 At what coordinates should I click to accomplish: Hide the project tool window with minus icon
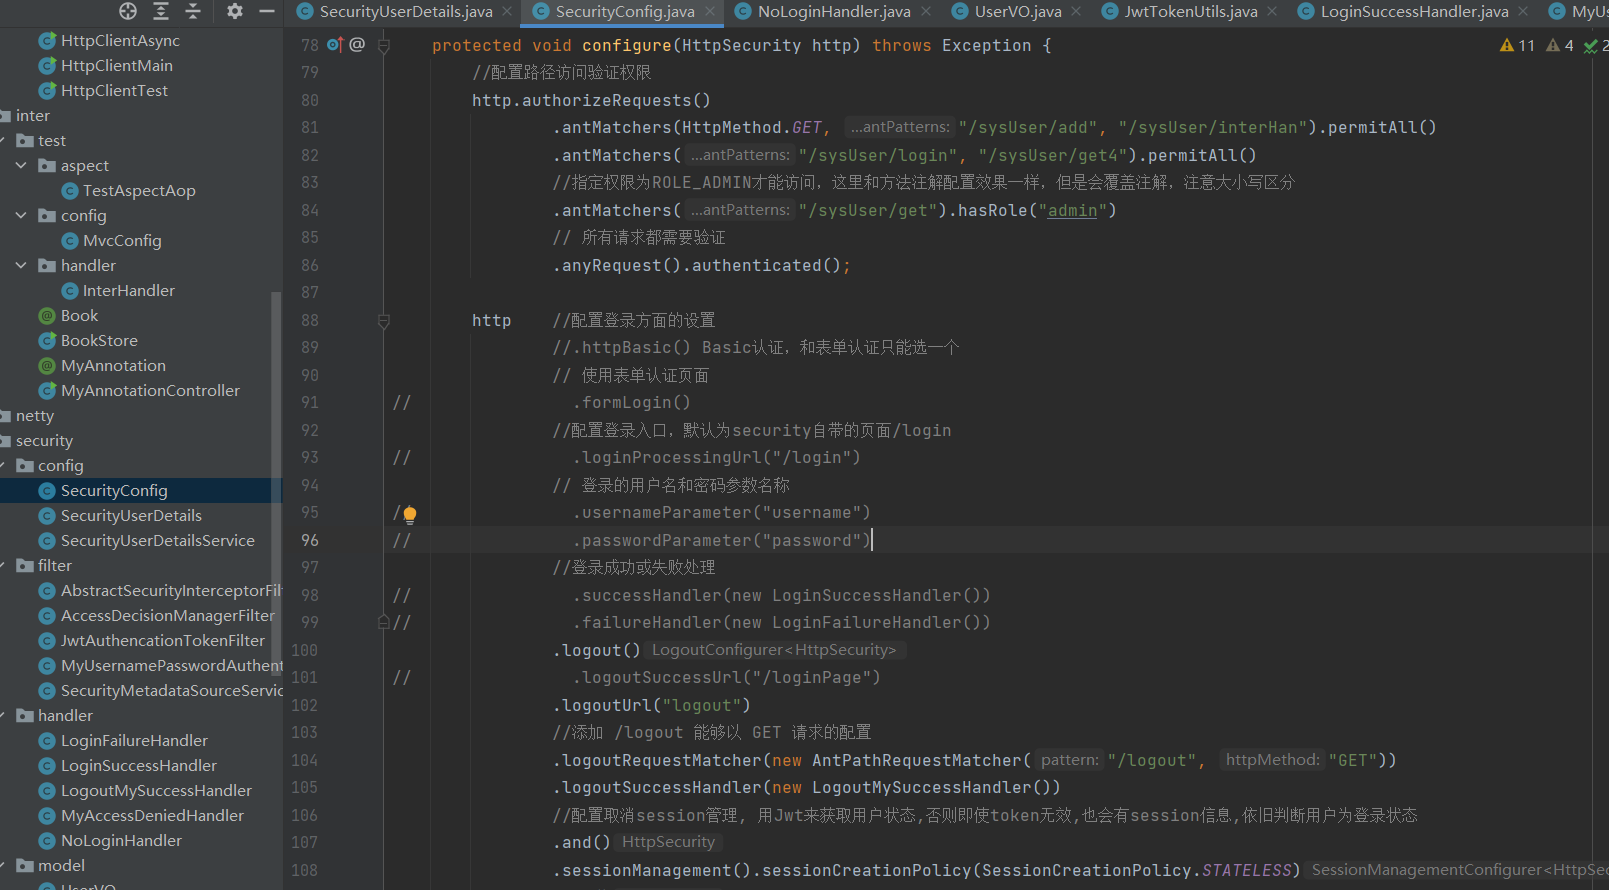click(267, 11)
